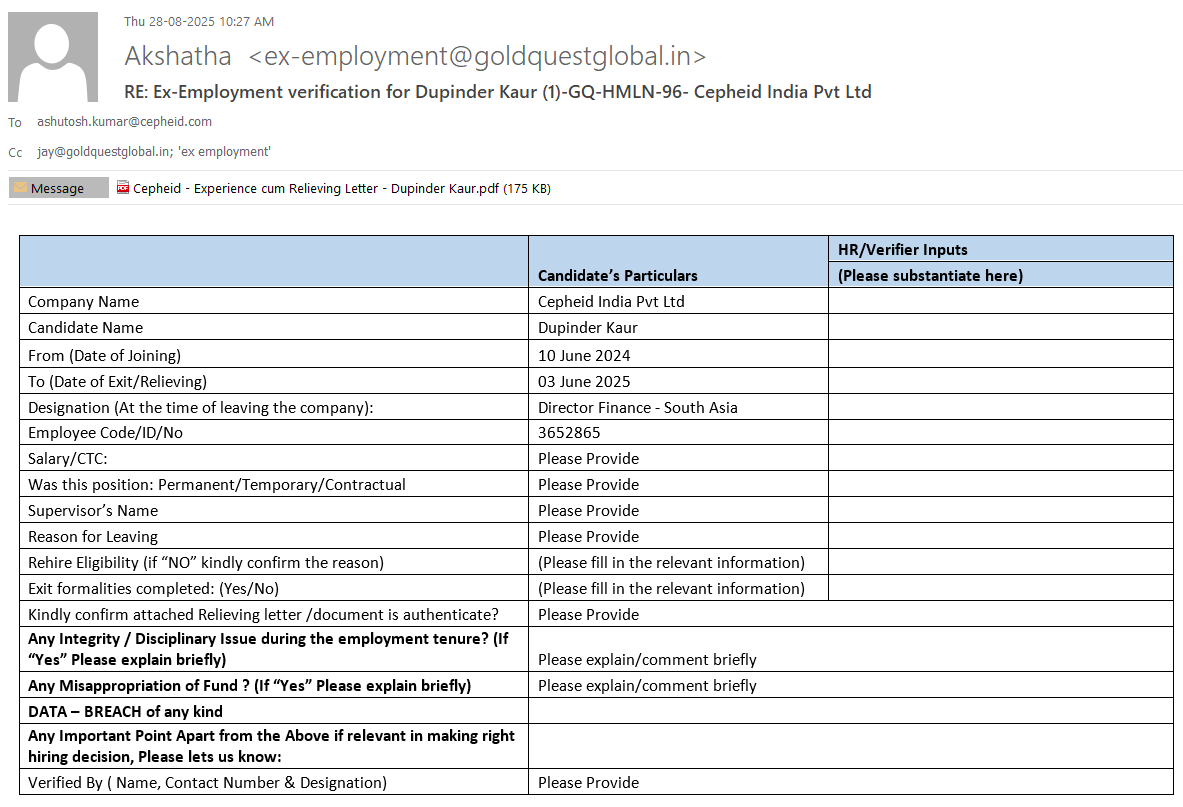Click 'Please Provide' in the Verified By row
This screenshot has height=807, width=1183.
pos(588,782)
